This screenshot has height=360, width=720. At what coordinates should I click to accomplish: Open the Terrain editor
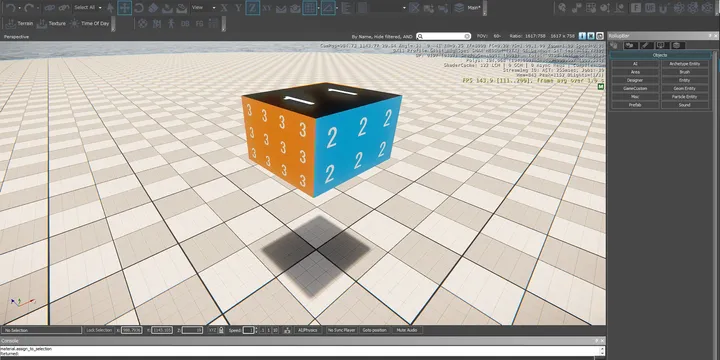19,23
